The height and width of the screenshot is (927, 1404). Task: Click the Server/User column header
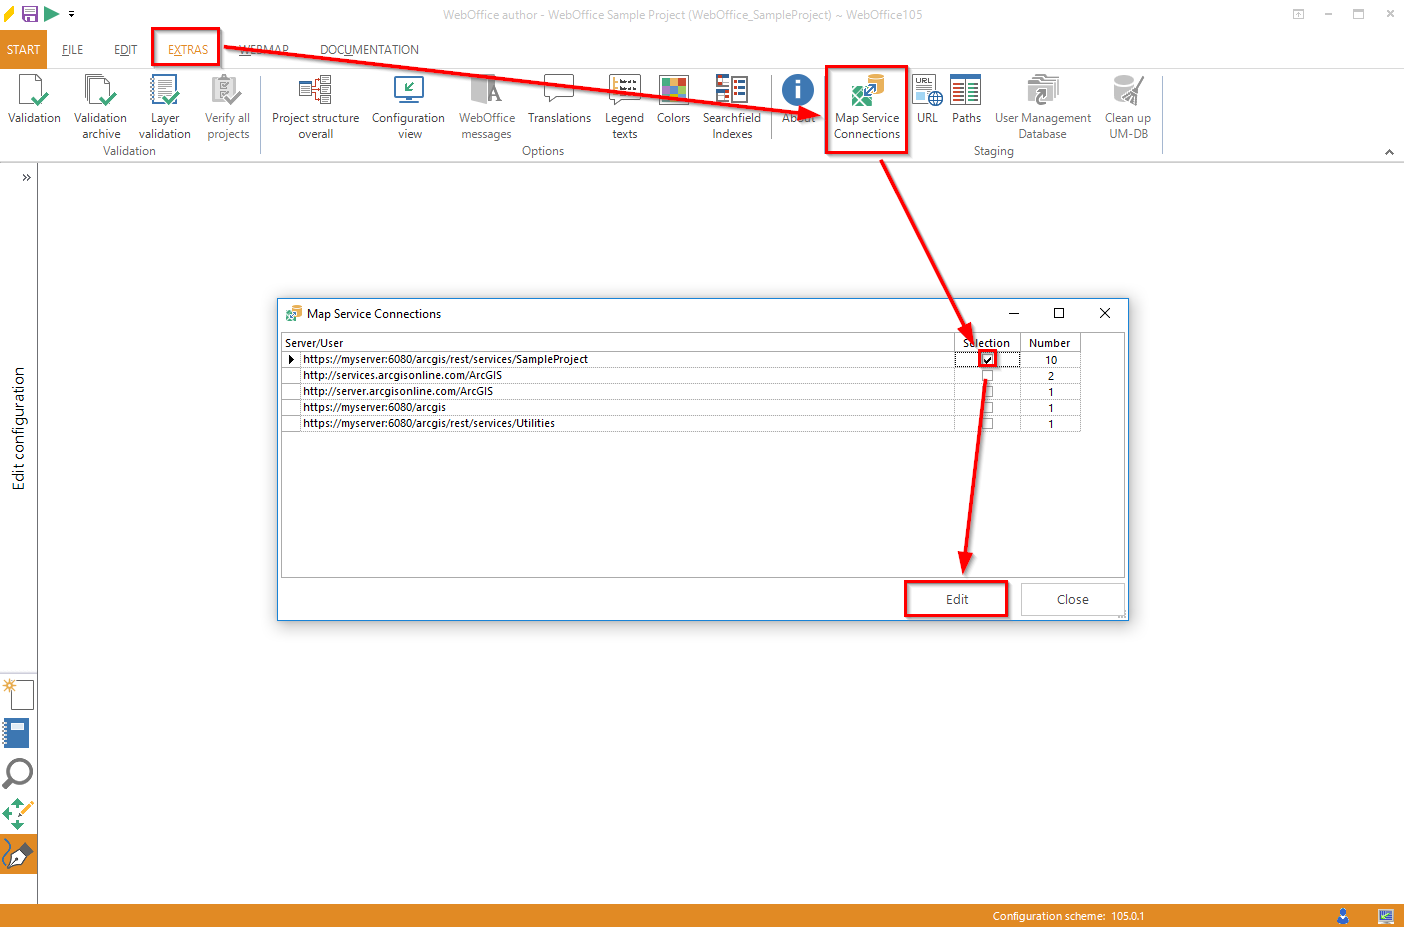tap(618, 343)
